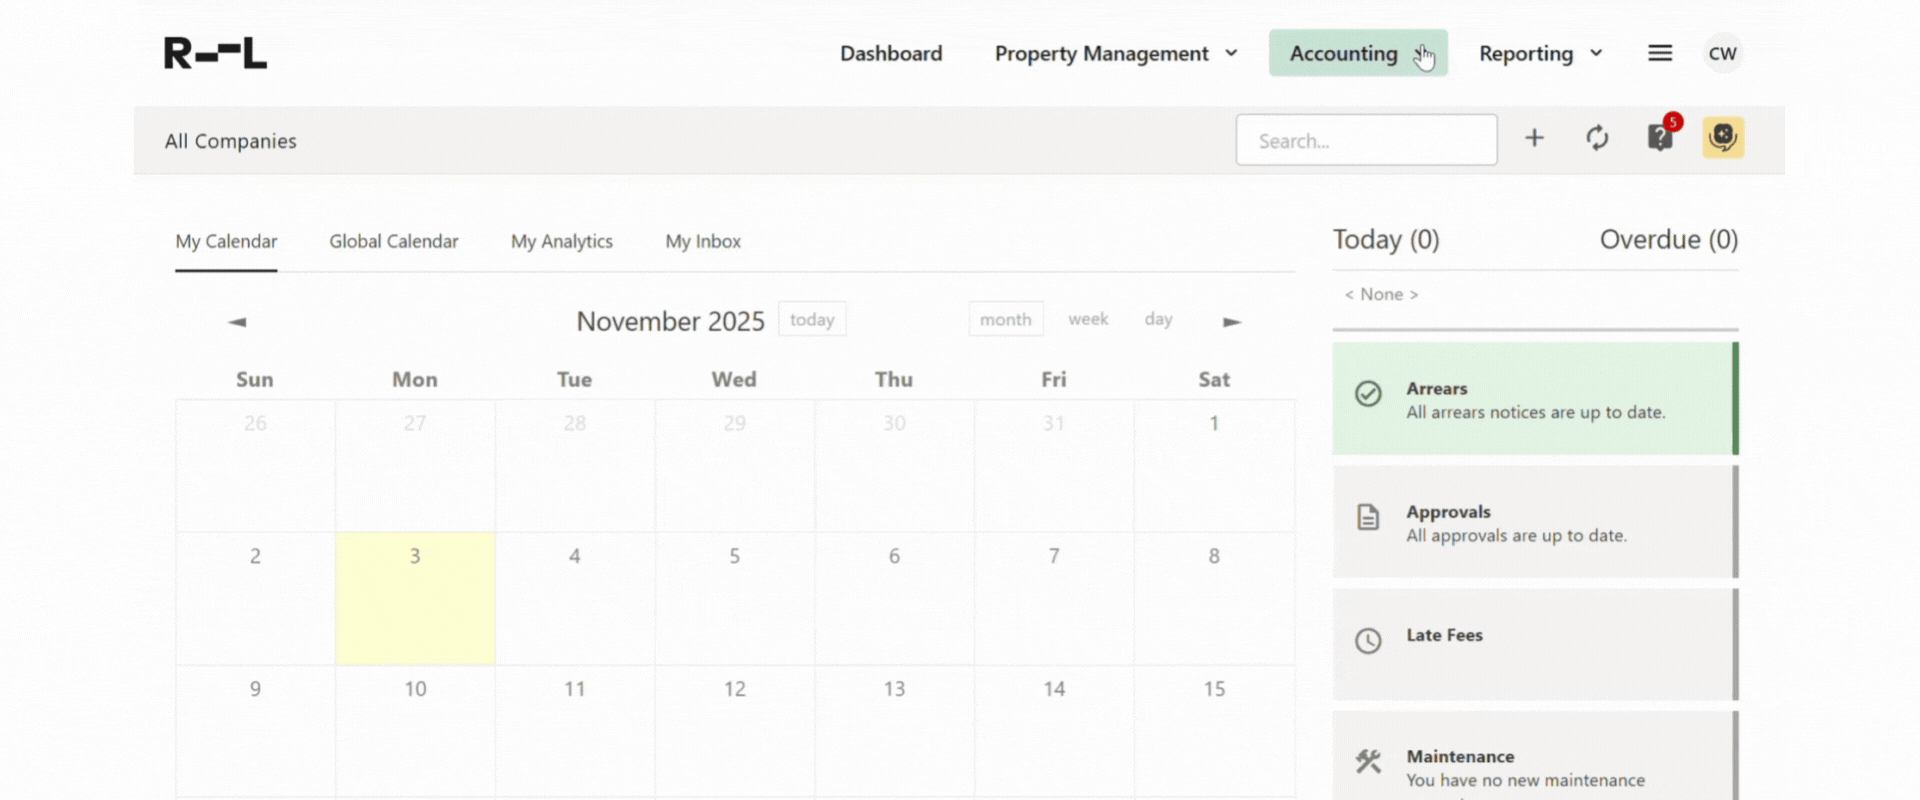Open the My Inbox tab
The width and height of the screenshot is (1920, 800).
pos(703,241)
